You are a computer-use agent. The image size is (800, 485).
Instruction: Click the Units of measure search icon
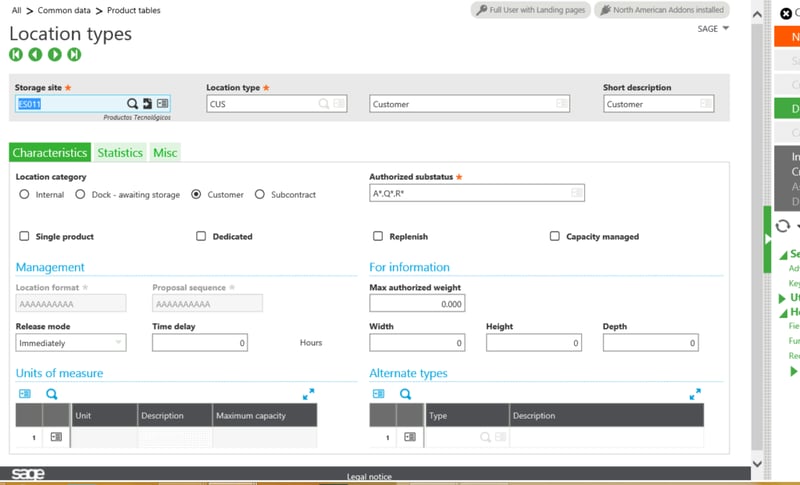tap(52, 394)
